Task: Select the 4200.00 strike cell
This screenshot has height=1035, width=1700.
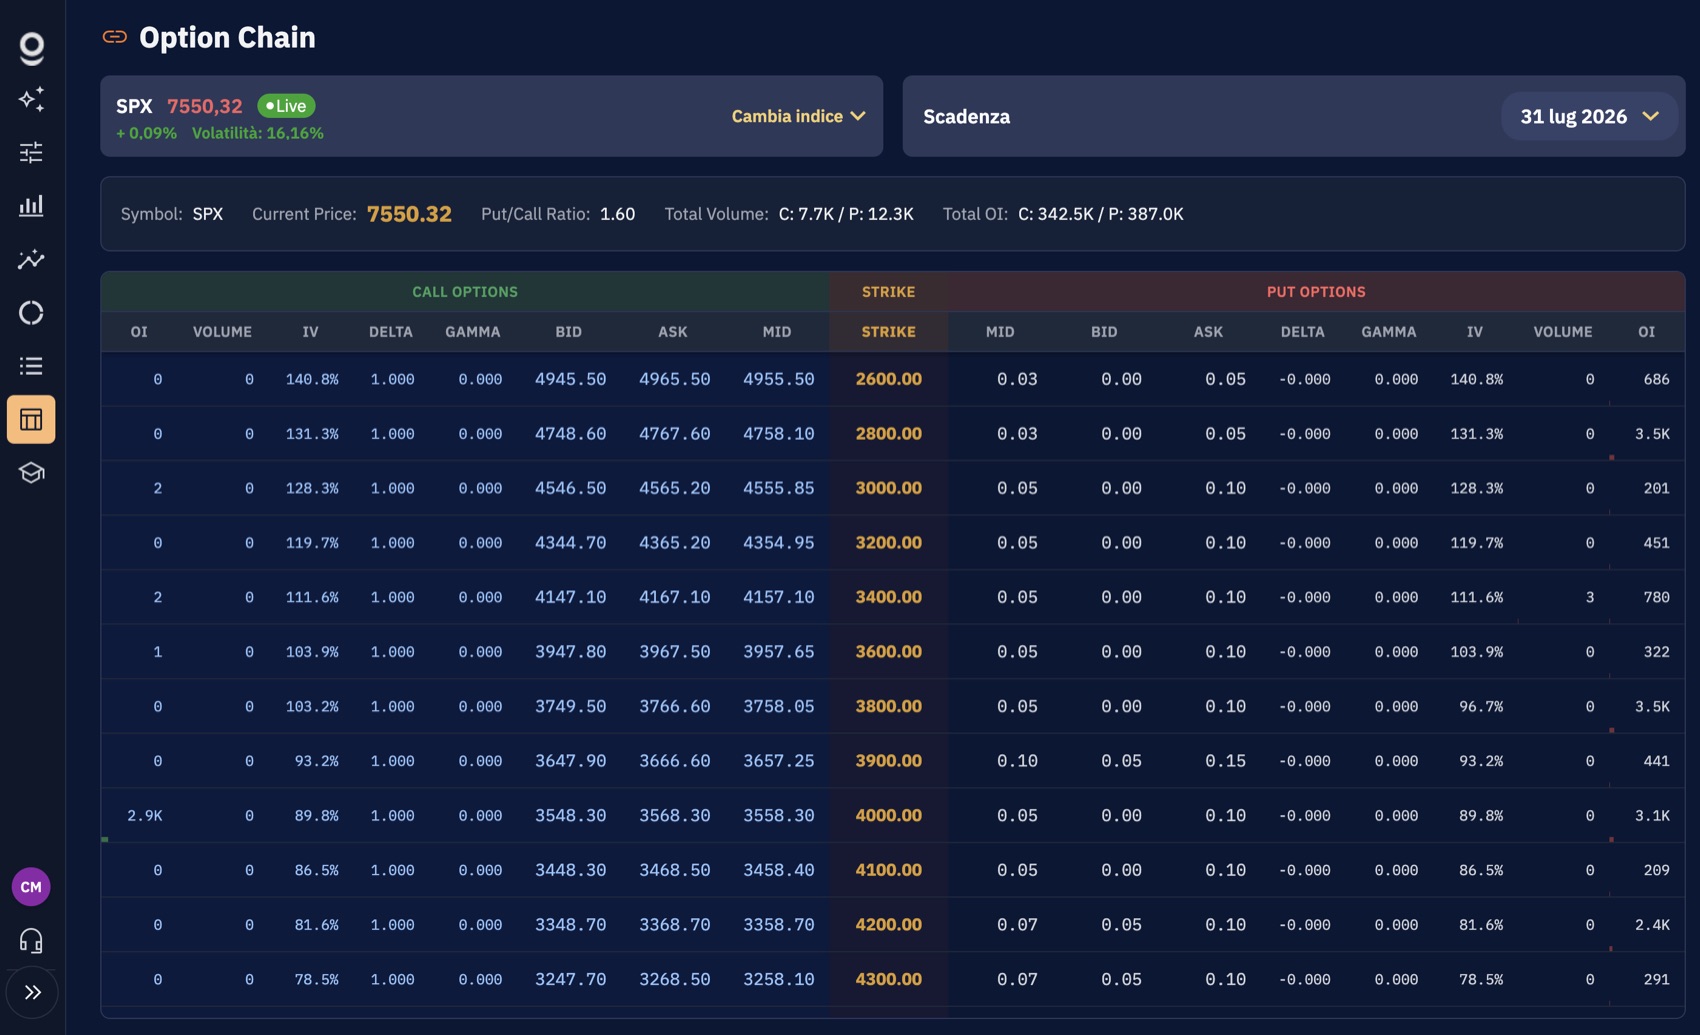Action: (x=889, y=925)
